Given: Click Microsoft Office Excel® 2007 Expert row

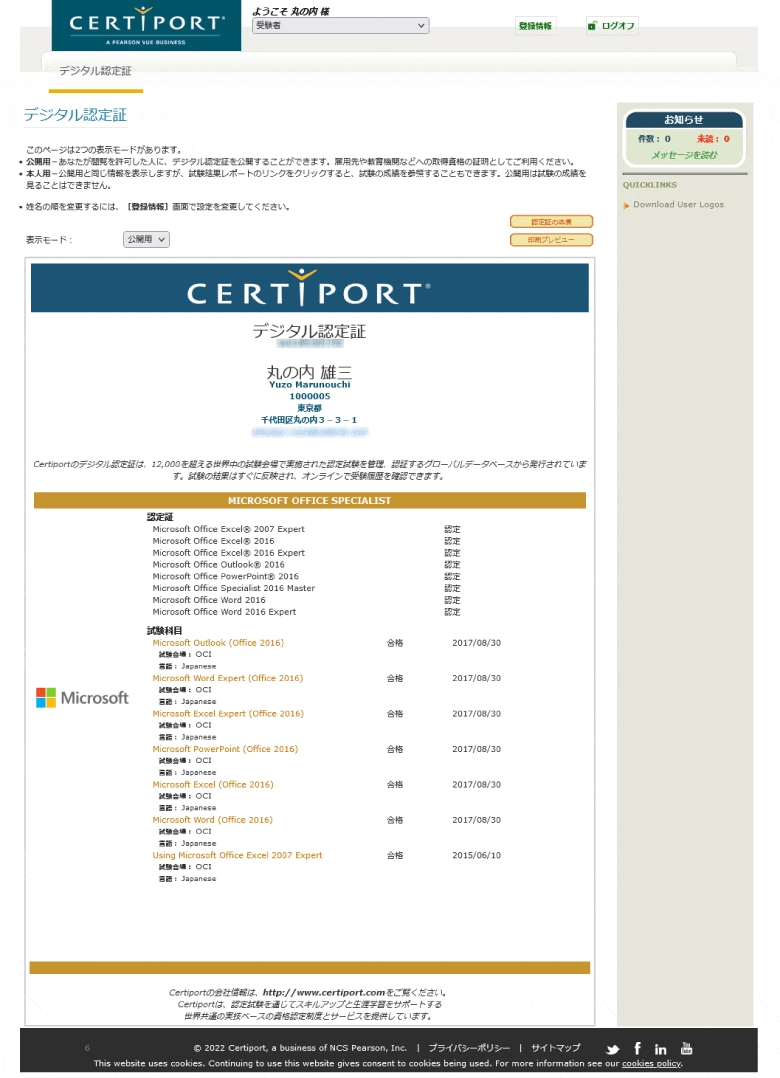Looking at the screenshot, I should point(306,529).
